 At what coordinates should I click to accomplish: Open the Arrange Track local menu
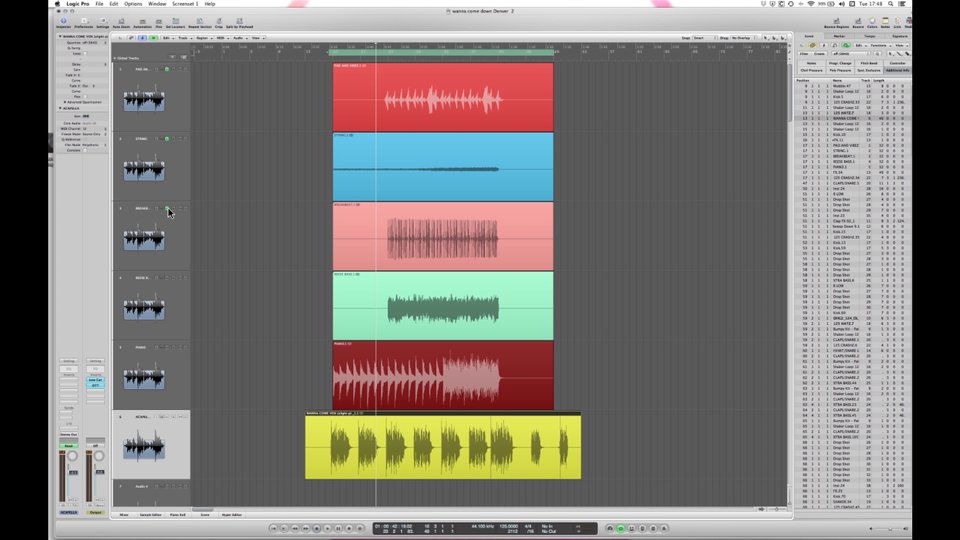pos(184,38)
